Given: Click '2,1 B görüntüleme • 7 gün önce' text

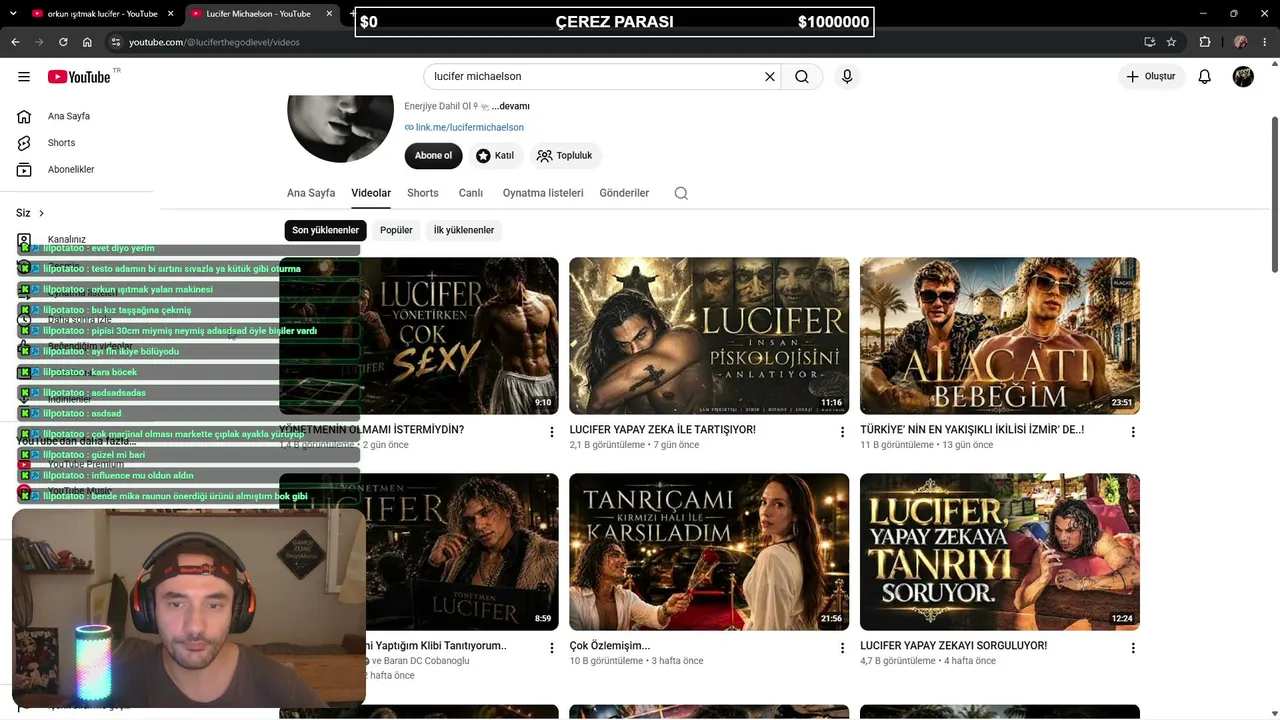Looking at the screenshot, I should click(634, 445).
